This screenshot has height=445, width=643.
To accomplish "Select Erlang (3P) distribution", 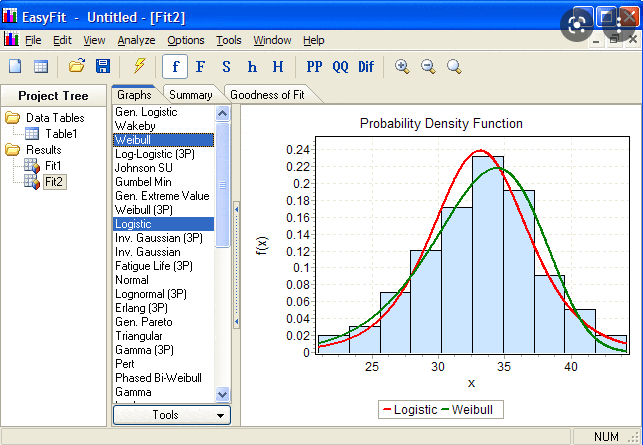I will click(163, 308).
